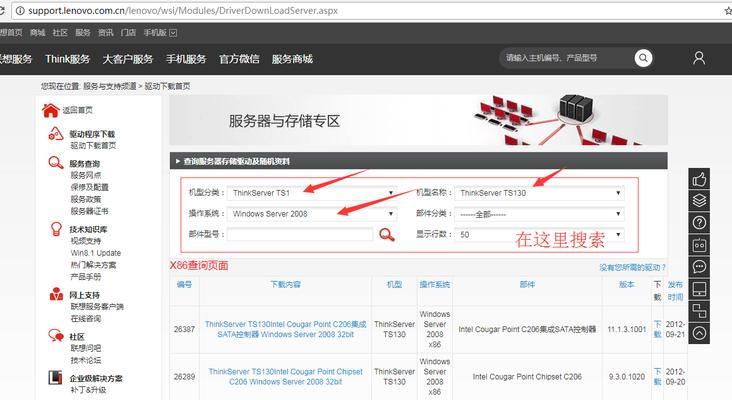Click the 部件型号 text input field
The width and height of the screenshot is (732, 400).
pos(300,234)
